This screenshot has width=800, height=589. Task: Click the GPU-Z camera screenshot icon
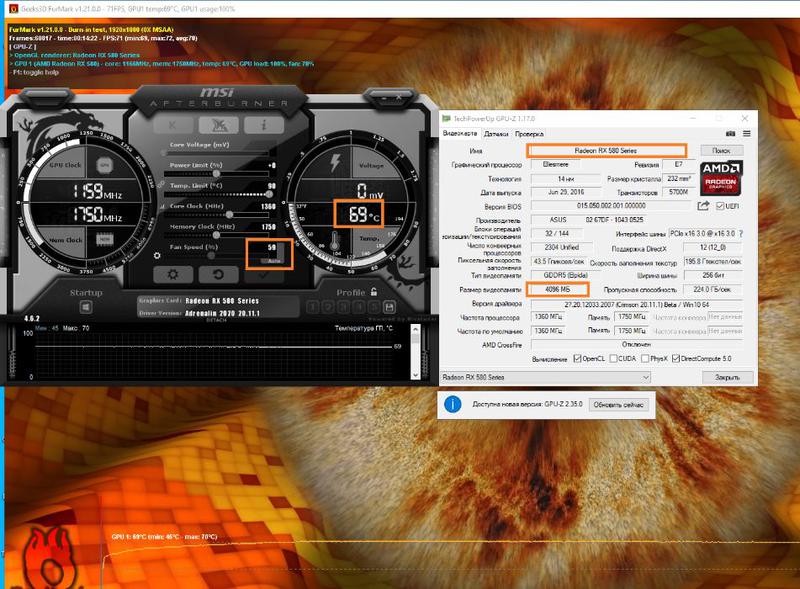coord(731,134)
